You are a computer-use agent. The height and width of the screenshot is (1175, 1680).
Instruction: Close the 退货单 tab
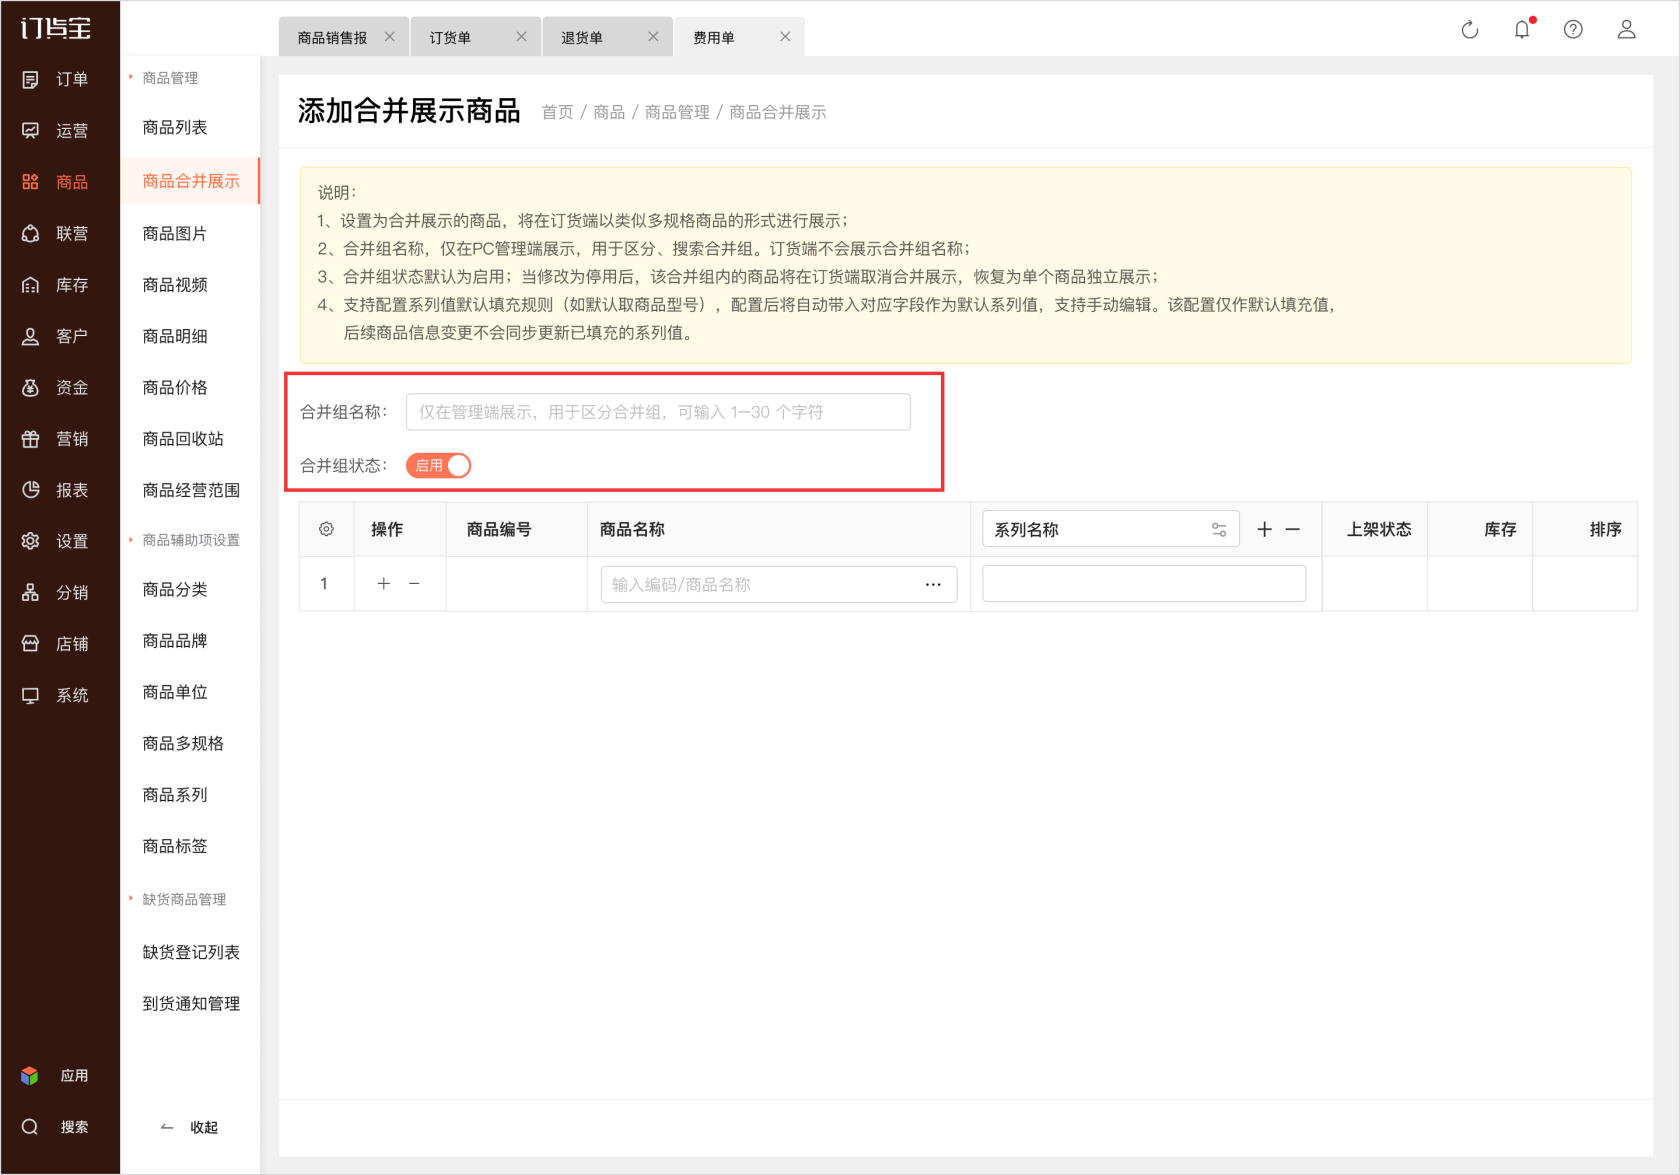653,37
